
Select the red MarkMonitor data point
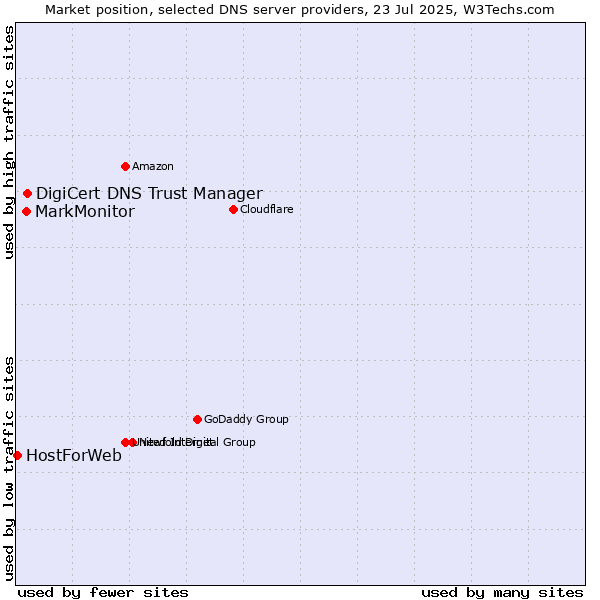coord(26,212)
